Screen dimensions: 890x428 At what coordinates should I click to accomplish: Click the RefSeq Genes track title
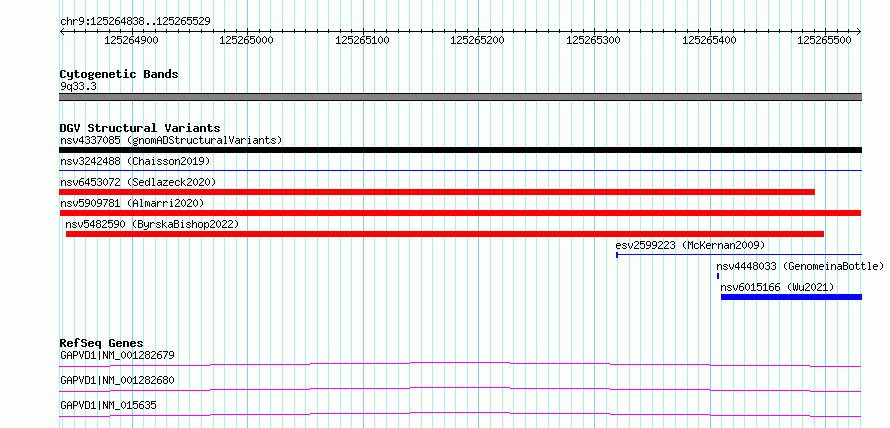tap(102, 343)
